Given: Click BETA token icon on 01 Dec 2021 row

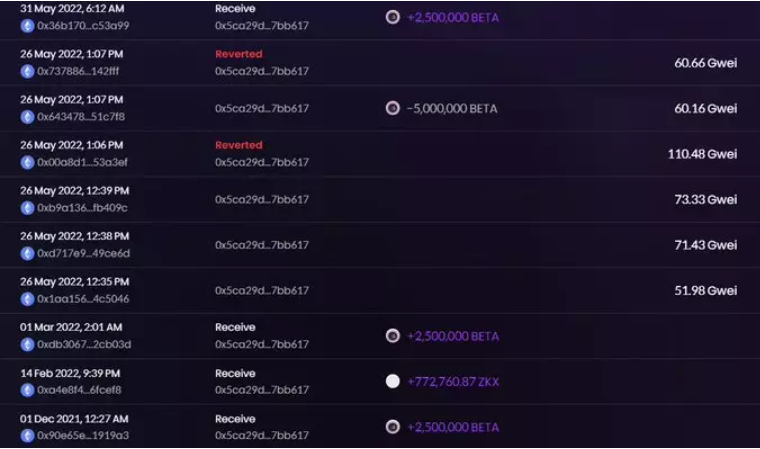Looking at the screenshot, I should click(393, 427).
